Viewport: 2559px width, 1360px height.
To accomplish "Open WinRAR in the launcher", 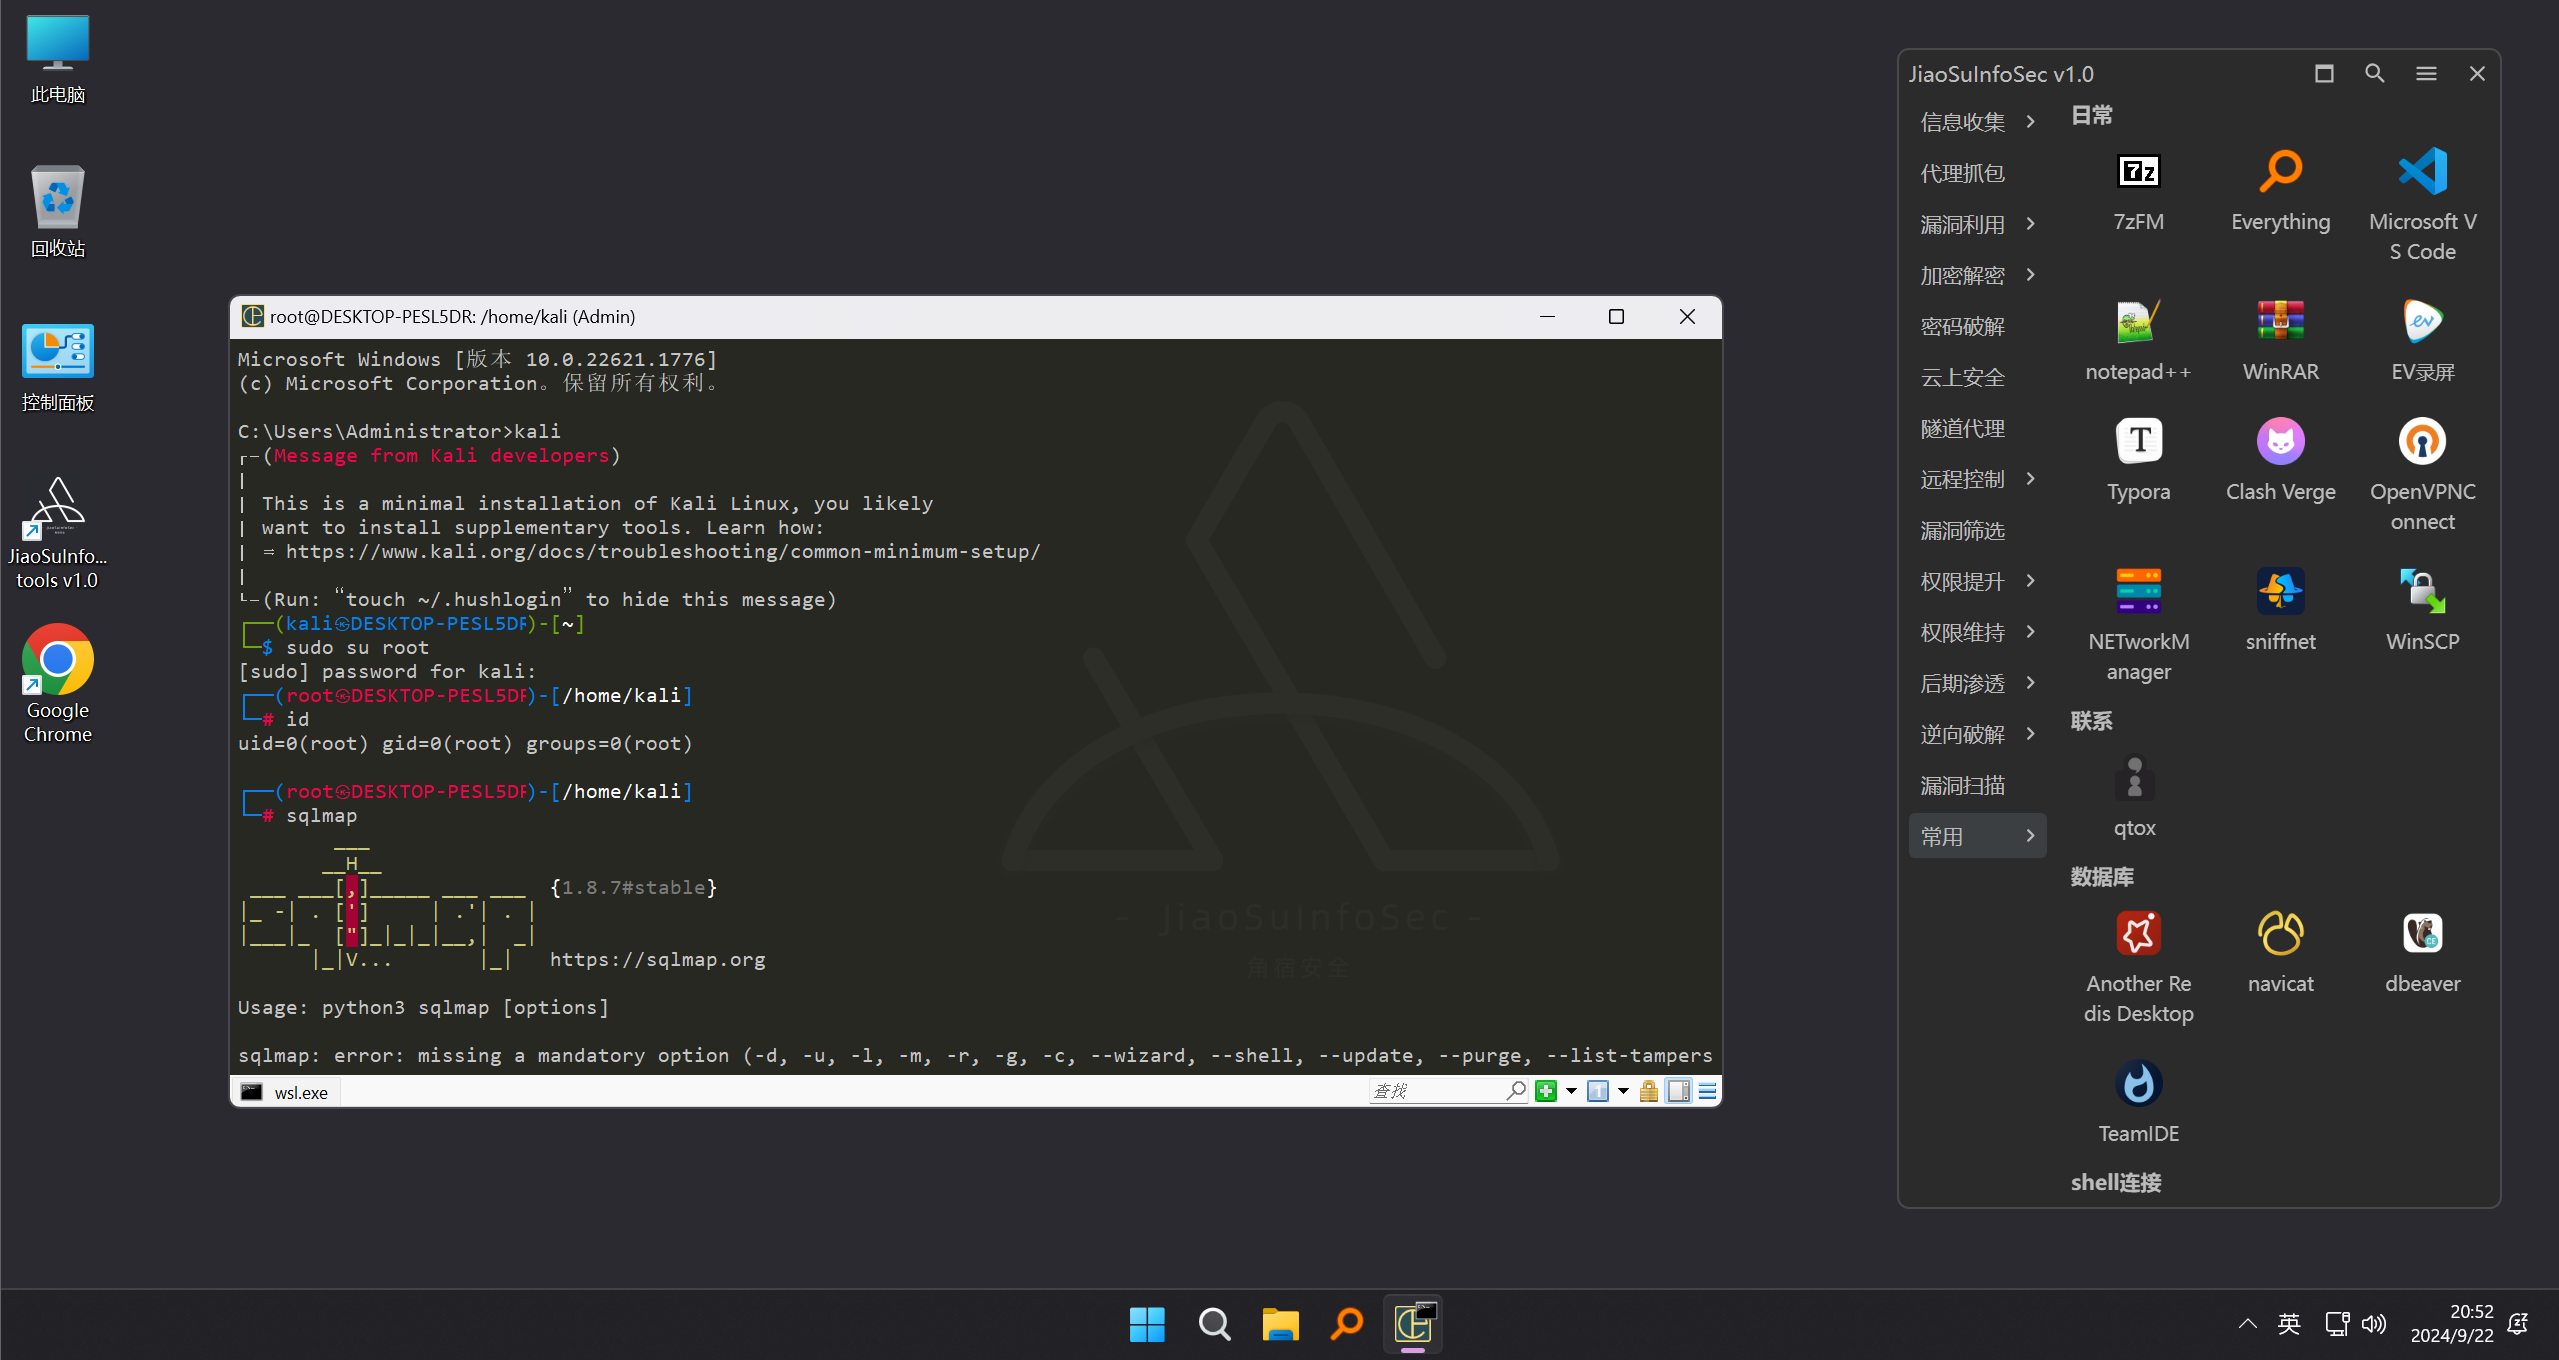I will (2280, 342).
